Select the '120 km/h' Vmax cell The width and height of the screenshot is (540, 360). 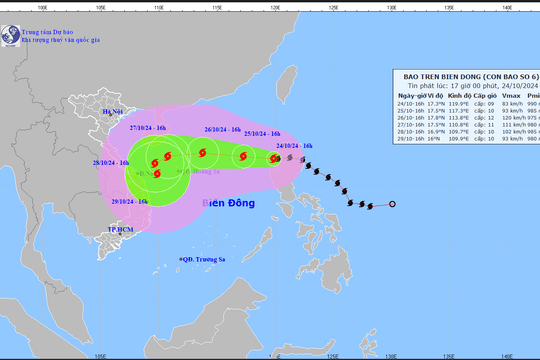click(x=514, y=118)
